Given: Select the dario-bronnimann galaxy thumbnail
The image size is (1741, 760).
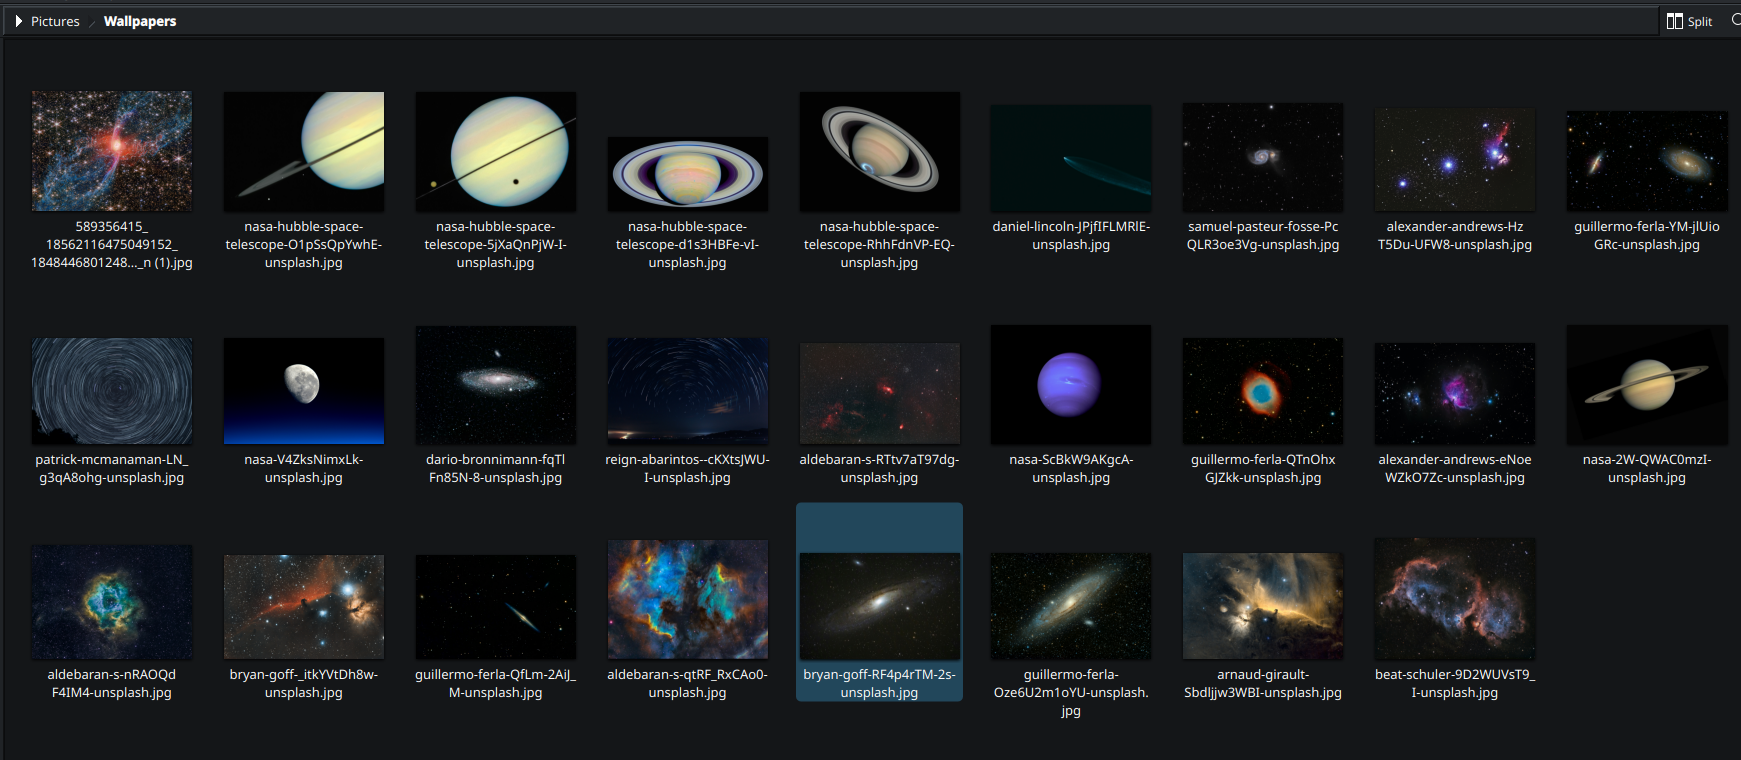Looking at the screenshot, I should (x=496, y=385).
